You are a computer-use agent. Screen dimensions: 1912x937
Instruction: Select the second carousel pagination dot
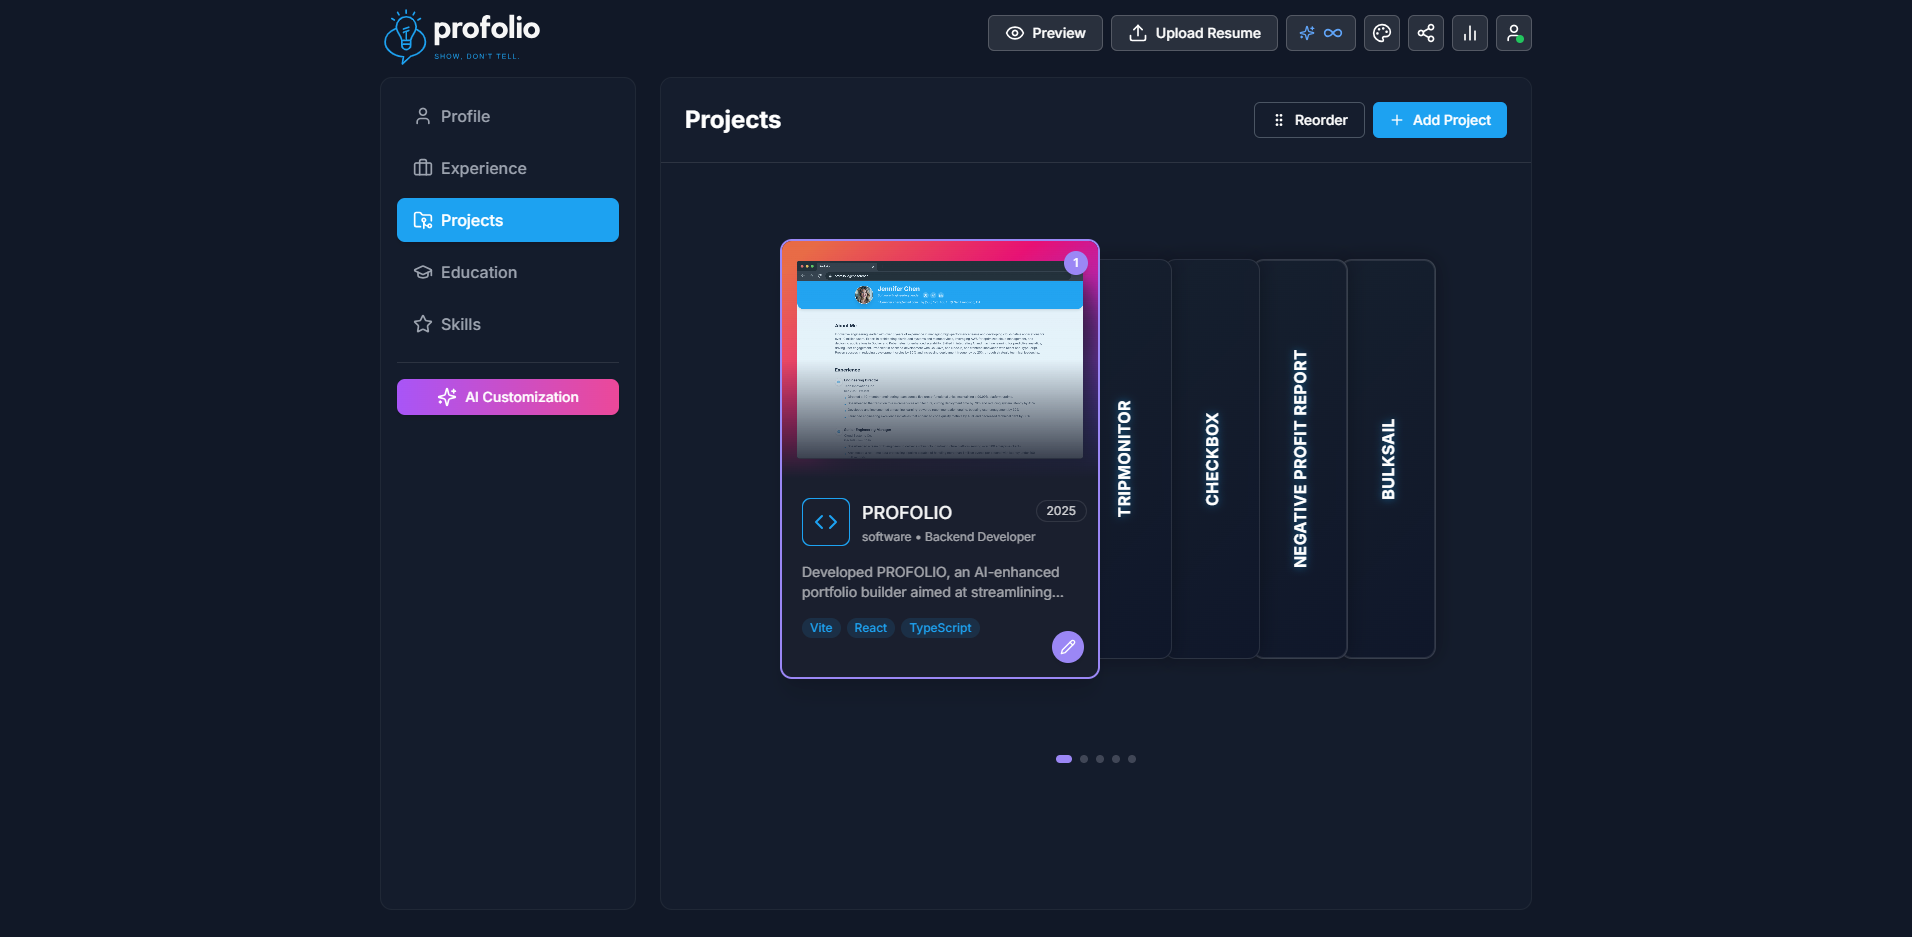[1084, 759]
